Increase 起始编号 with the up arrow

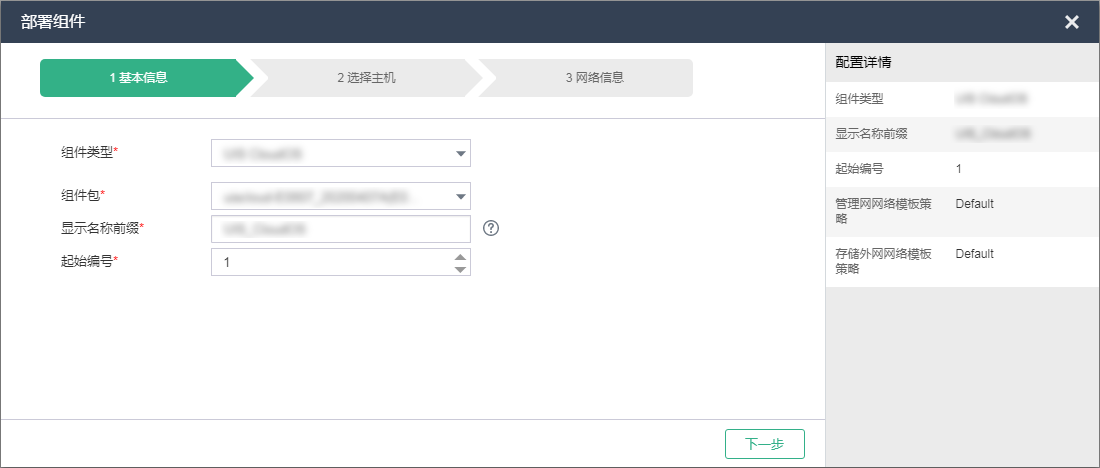pyautogui.click(x=460, y=256)
